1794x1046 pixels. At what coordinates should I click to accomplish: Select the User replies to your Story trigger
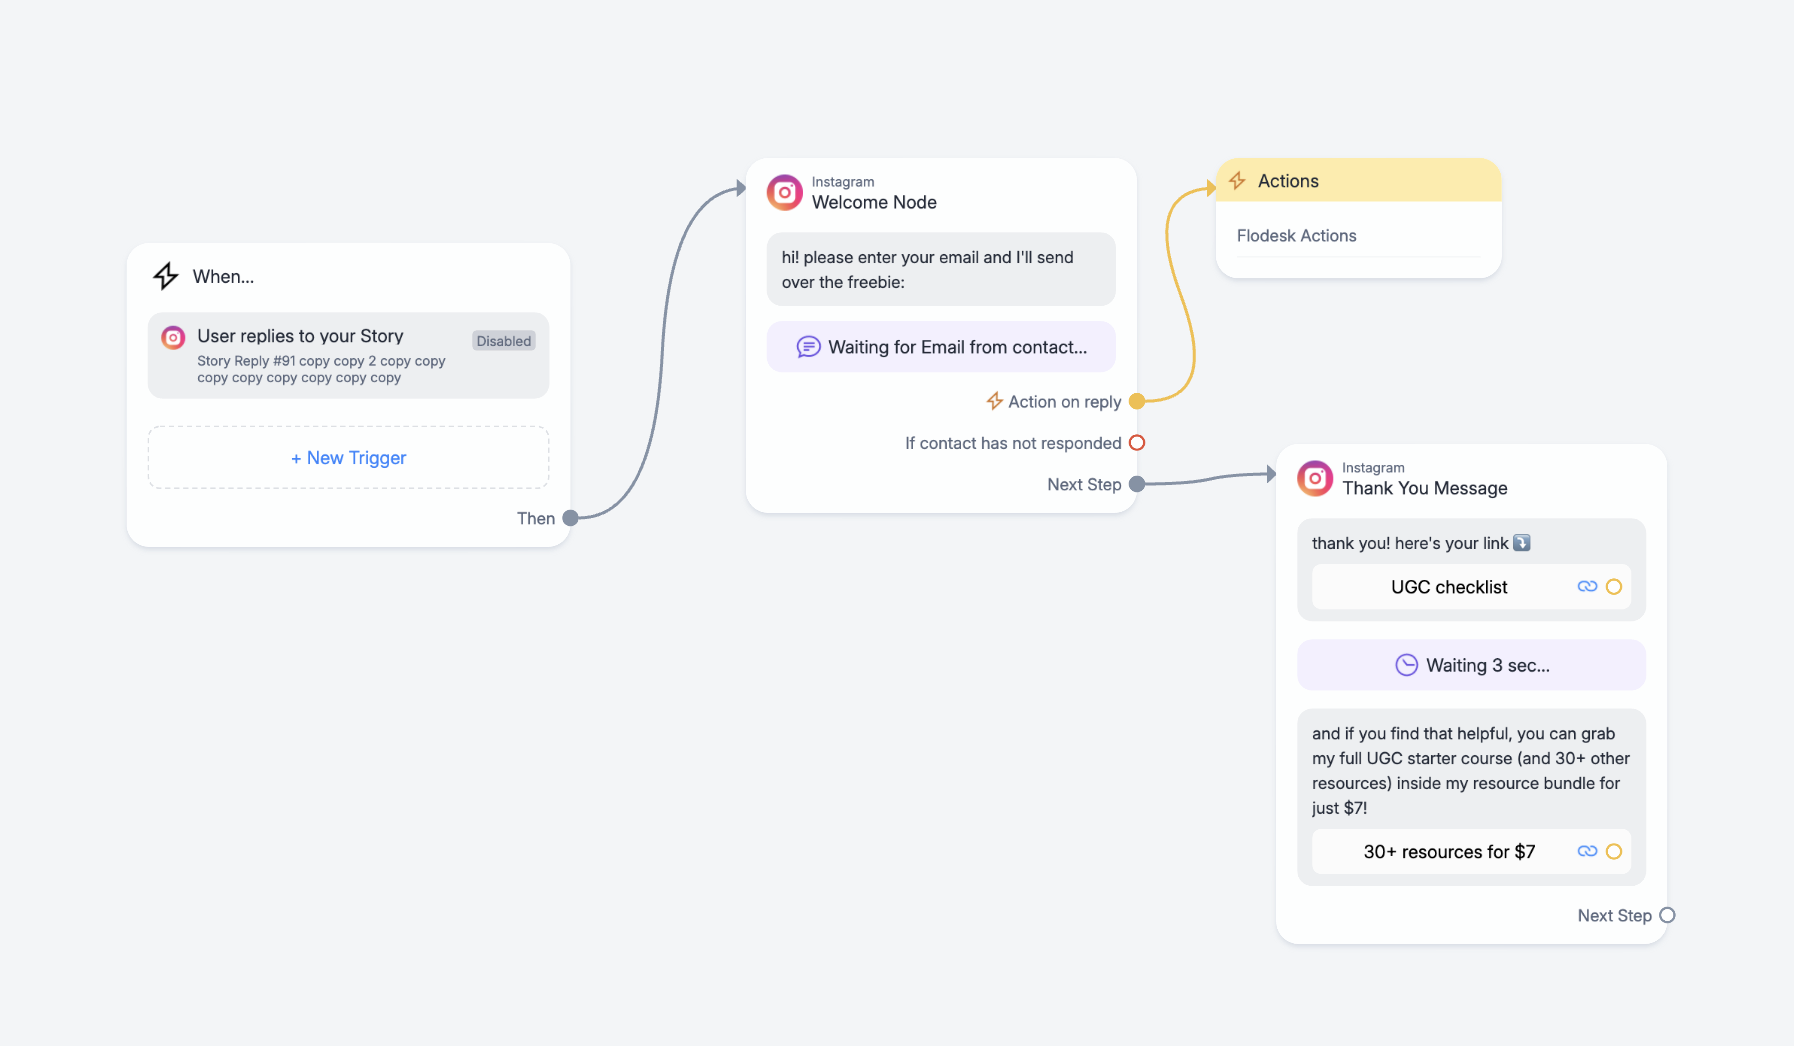(349, 356)
